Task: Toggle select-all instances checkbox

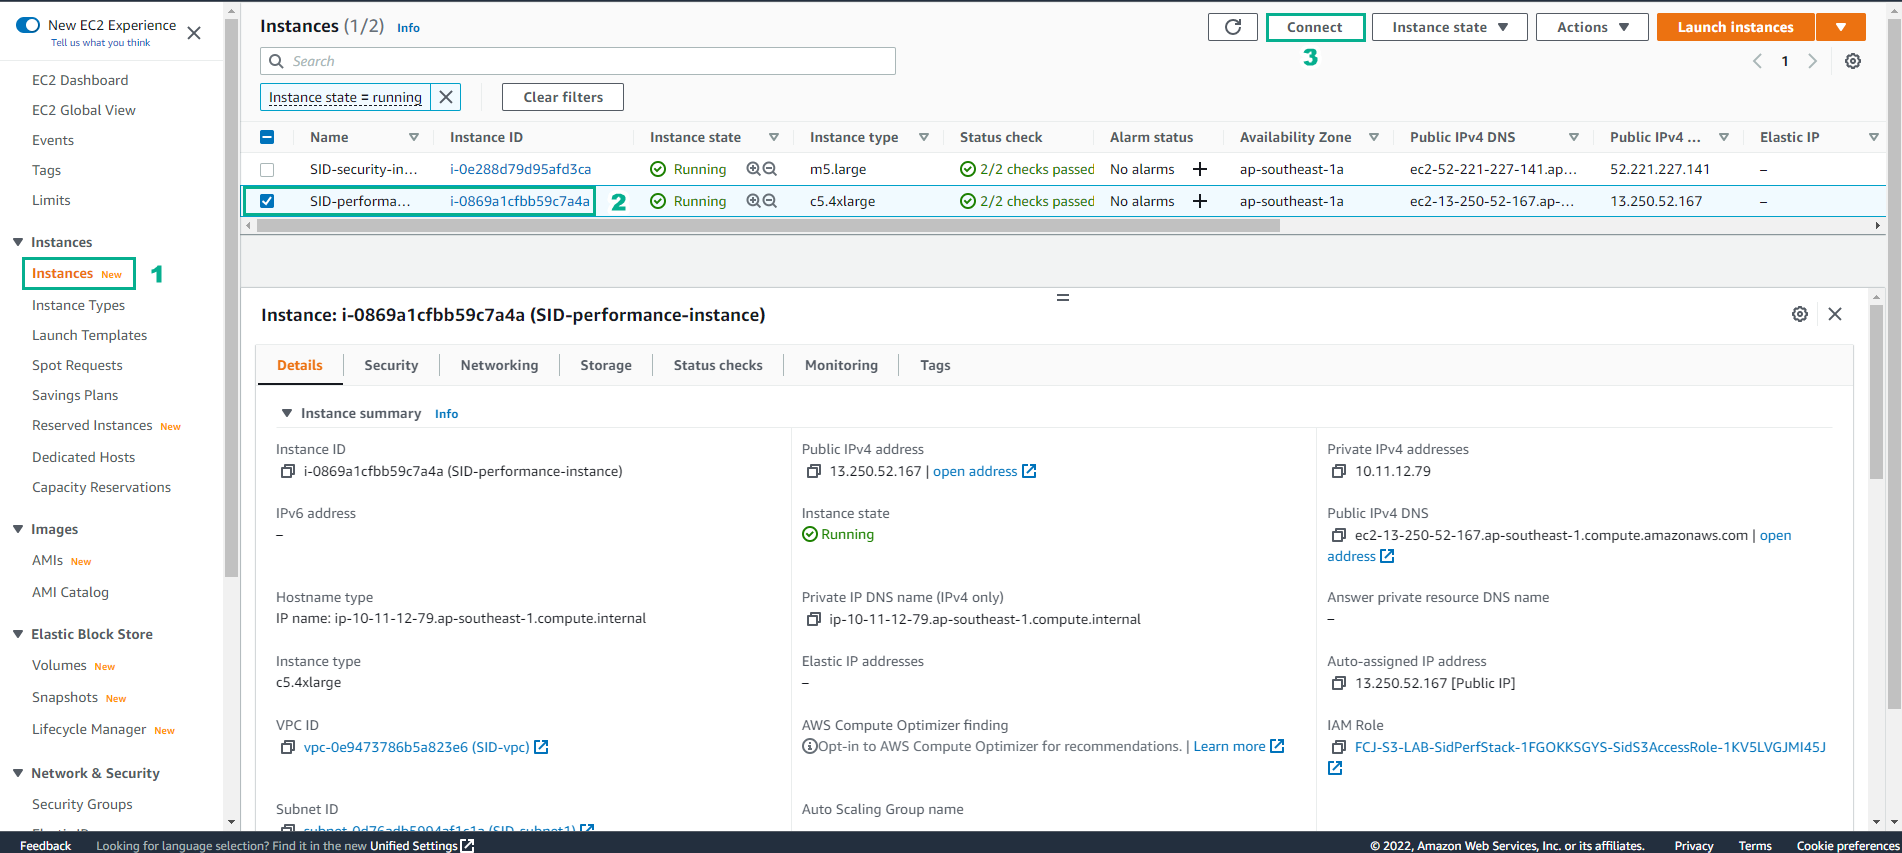Action: pyautogui.click(x=267, y=137)
